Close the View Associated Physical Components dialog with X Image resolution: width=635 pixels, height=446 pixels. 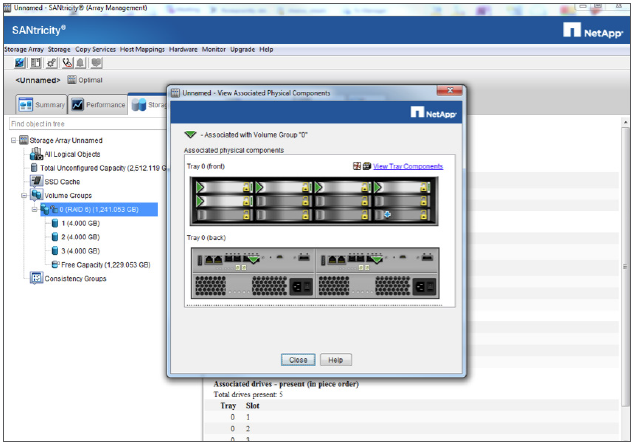coord(450,91)
